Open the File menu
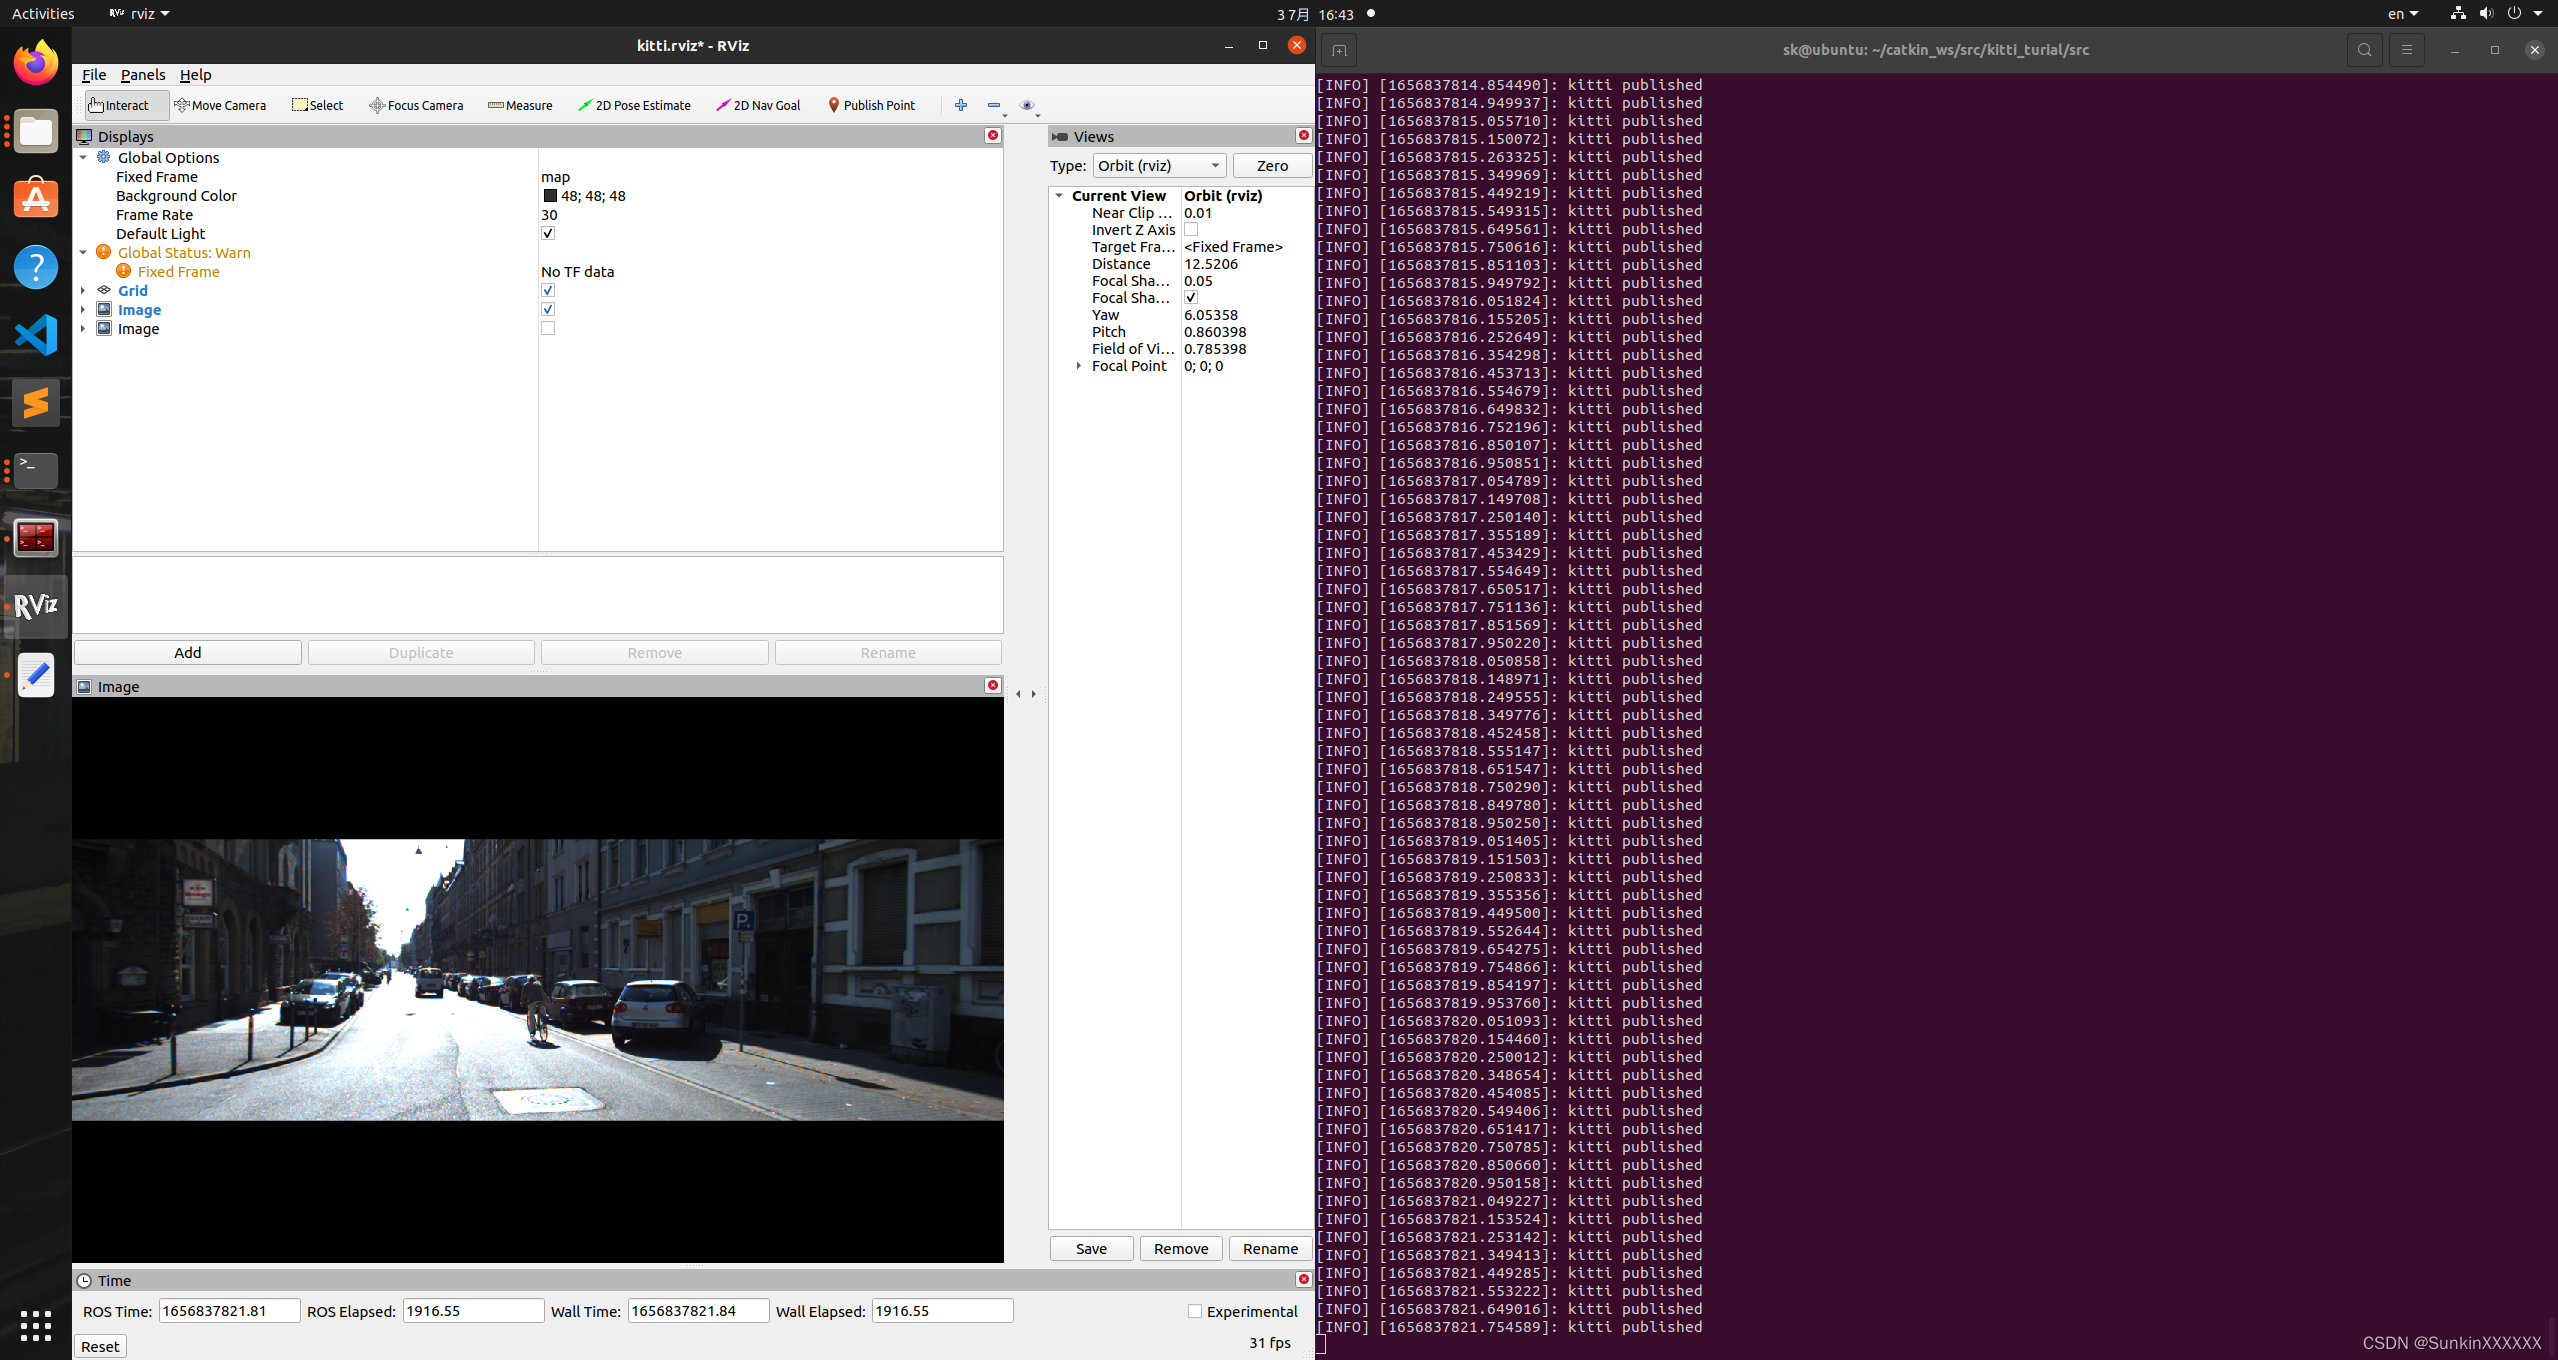 pos(94,75)
